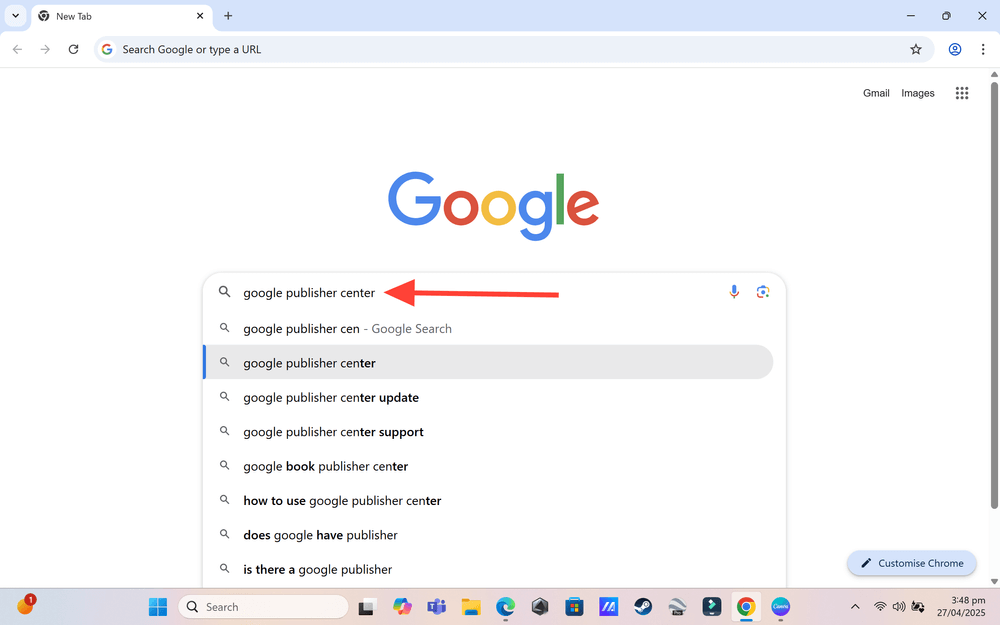Click the Customise Chrome button
The image size is (1000, 625).
(911, 563)
